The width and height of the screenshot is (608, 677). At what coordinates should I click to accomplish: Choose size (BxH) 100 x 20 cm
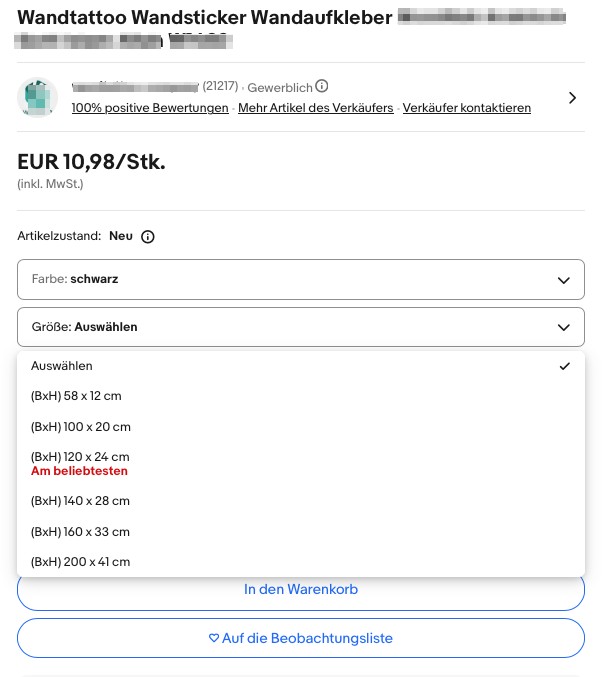pos(81,427)
